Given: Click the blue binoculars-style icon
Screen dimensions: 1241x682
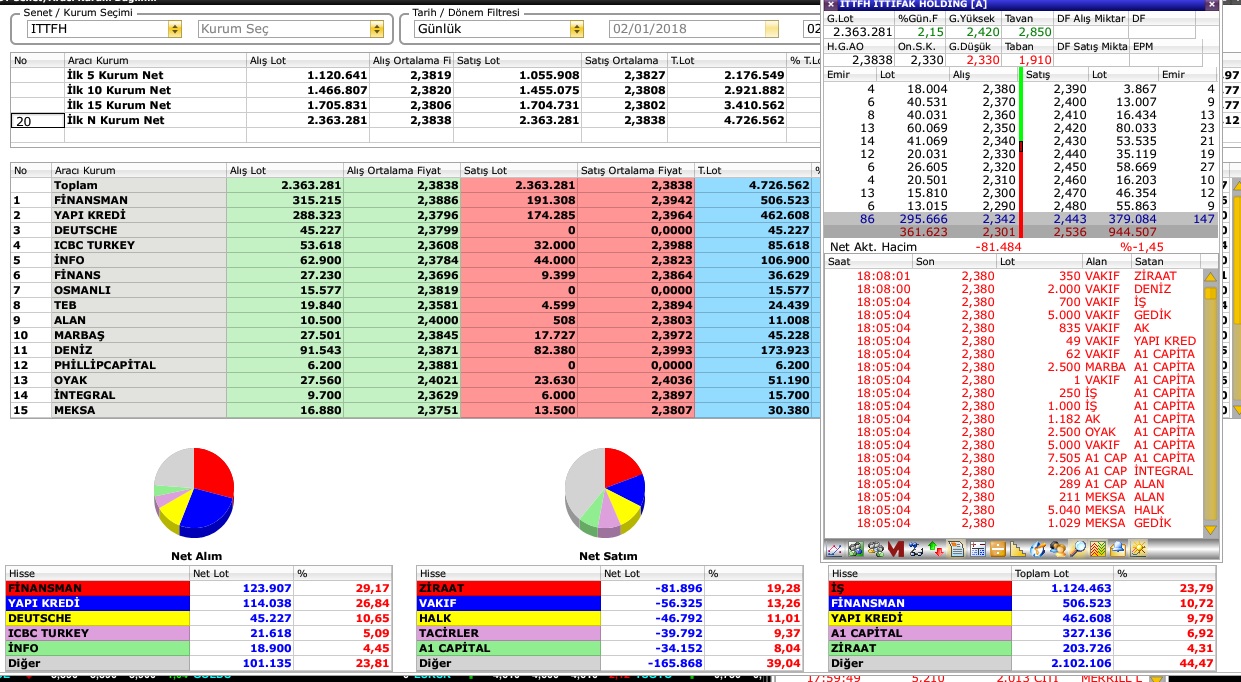Looking at the screenshot, I should pos(915,549).
